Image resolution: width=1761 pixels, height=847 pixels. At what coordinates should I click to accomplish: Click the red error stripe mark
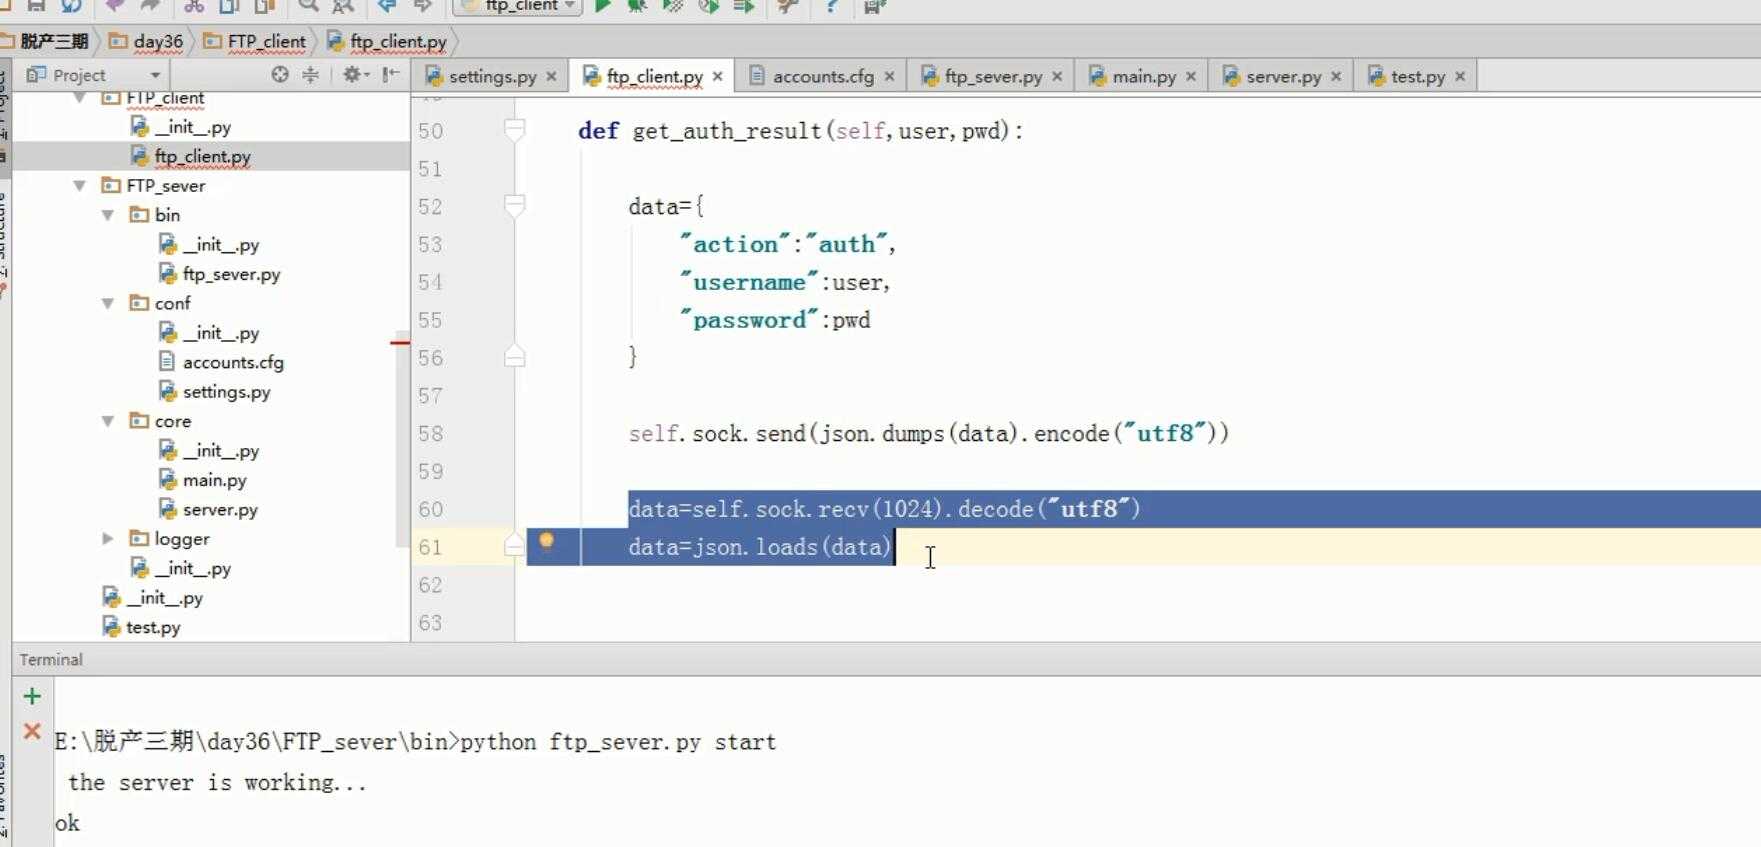[x=400, y=342]
